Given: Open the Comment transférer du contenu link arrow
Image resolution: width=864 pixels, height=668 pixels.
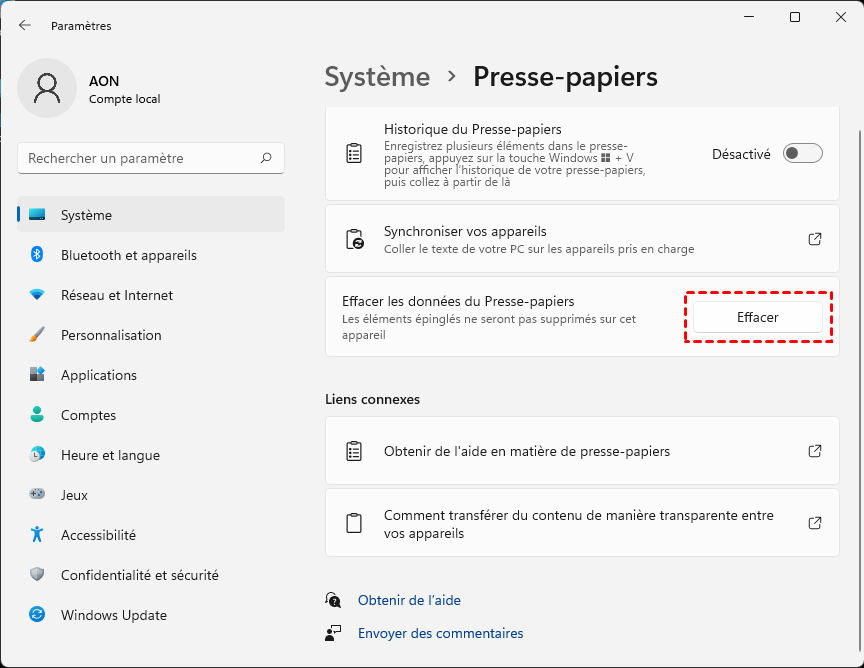Looking at the screenshot, I should pos(815,523).
